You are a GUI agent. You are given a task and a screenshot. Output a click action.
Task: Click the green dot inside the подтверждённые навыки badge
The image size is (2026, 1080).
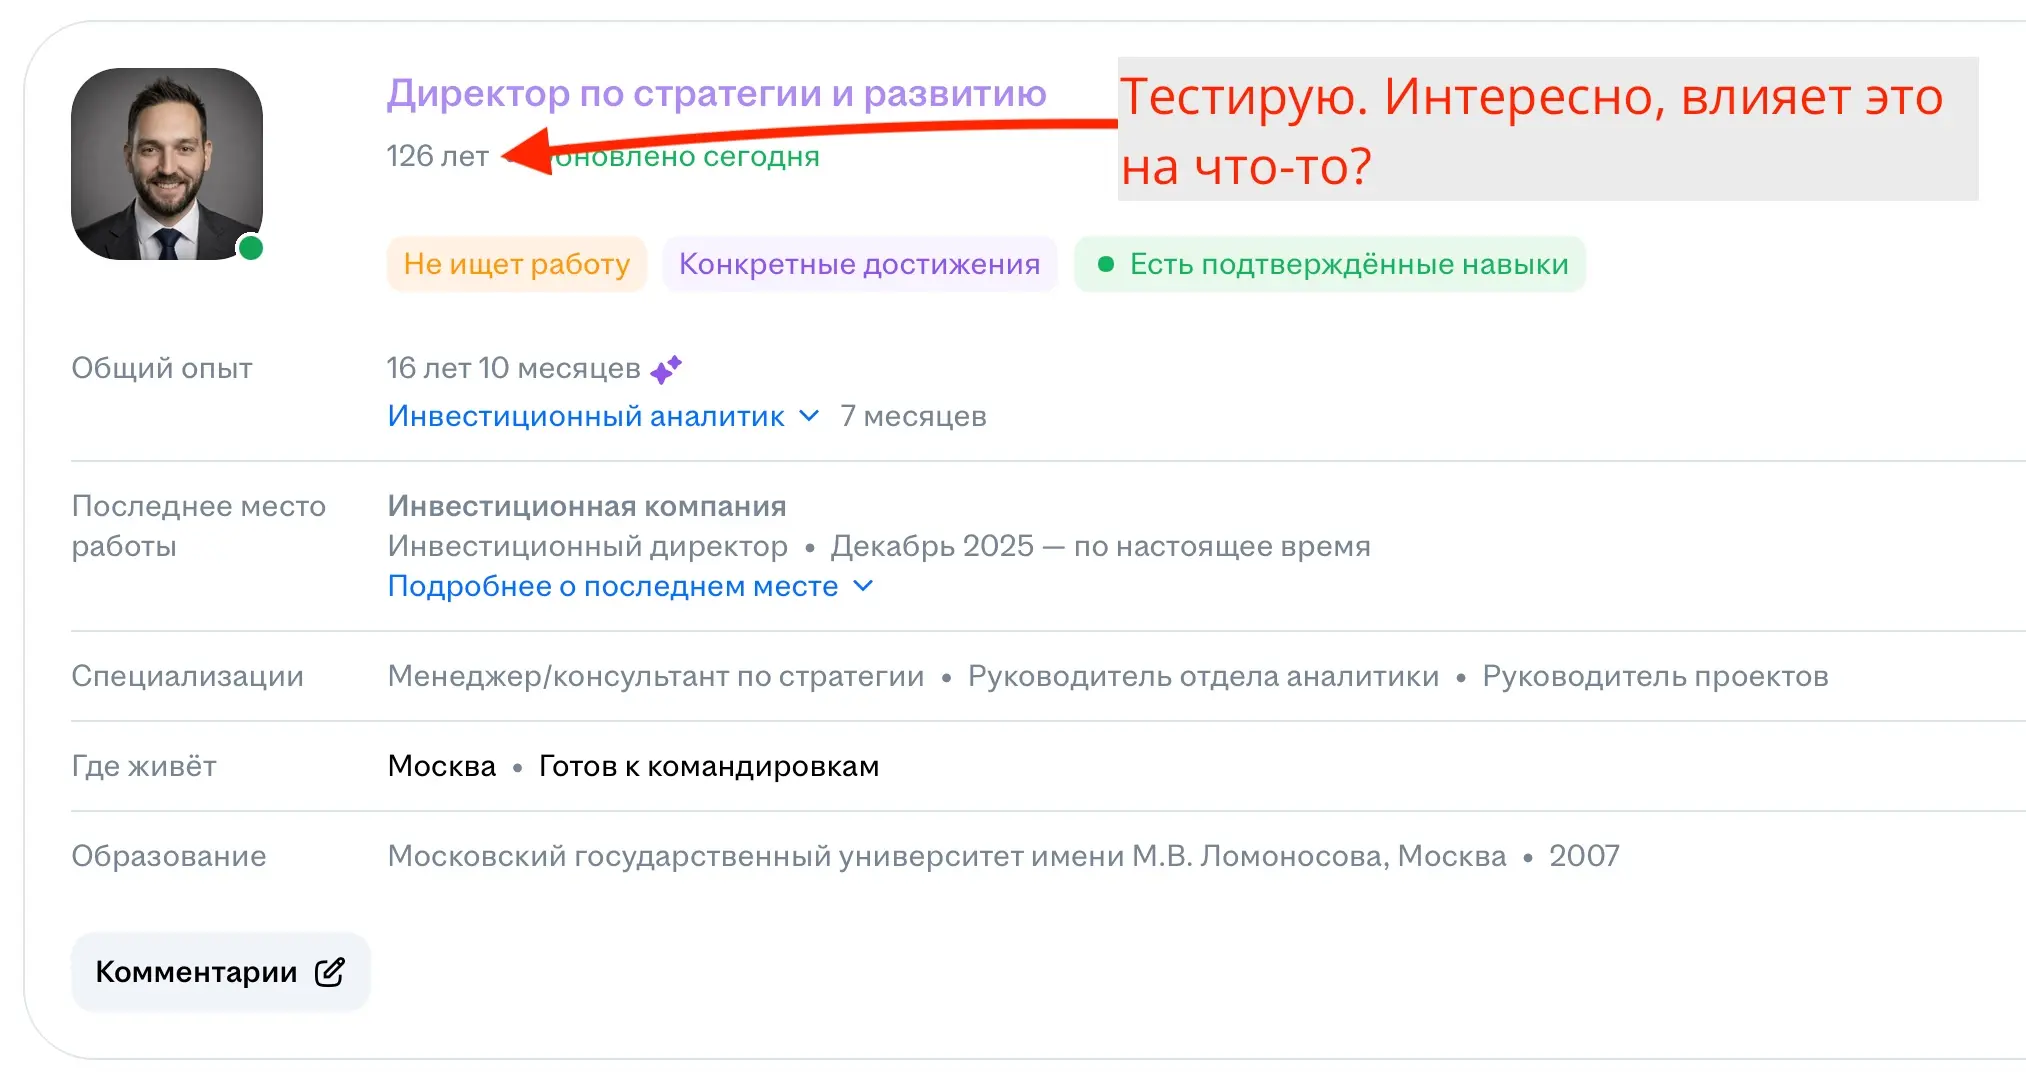pos(1106,264)
